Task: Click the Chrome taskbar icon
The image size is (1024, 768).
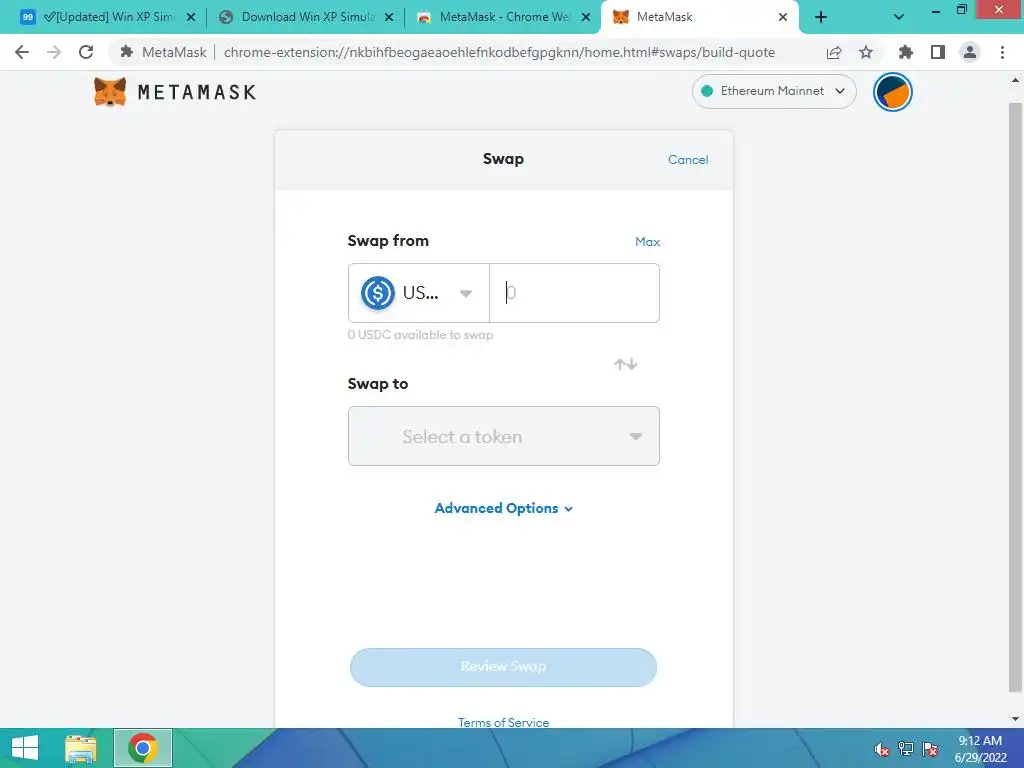Action: click(142, 748)
